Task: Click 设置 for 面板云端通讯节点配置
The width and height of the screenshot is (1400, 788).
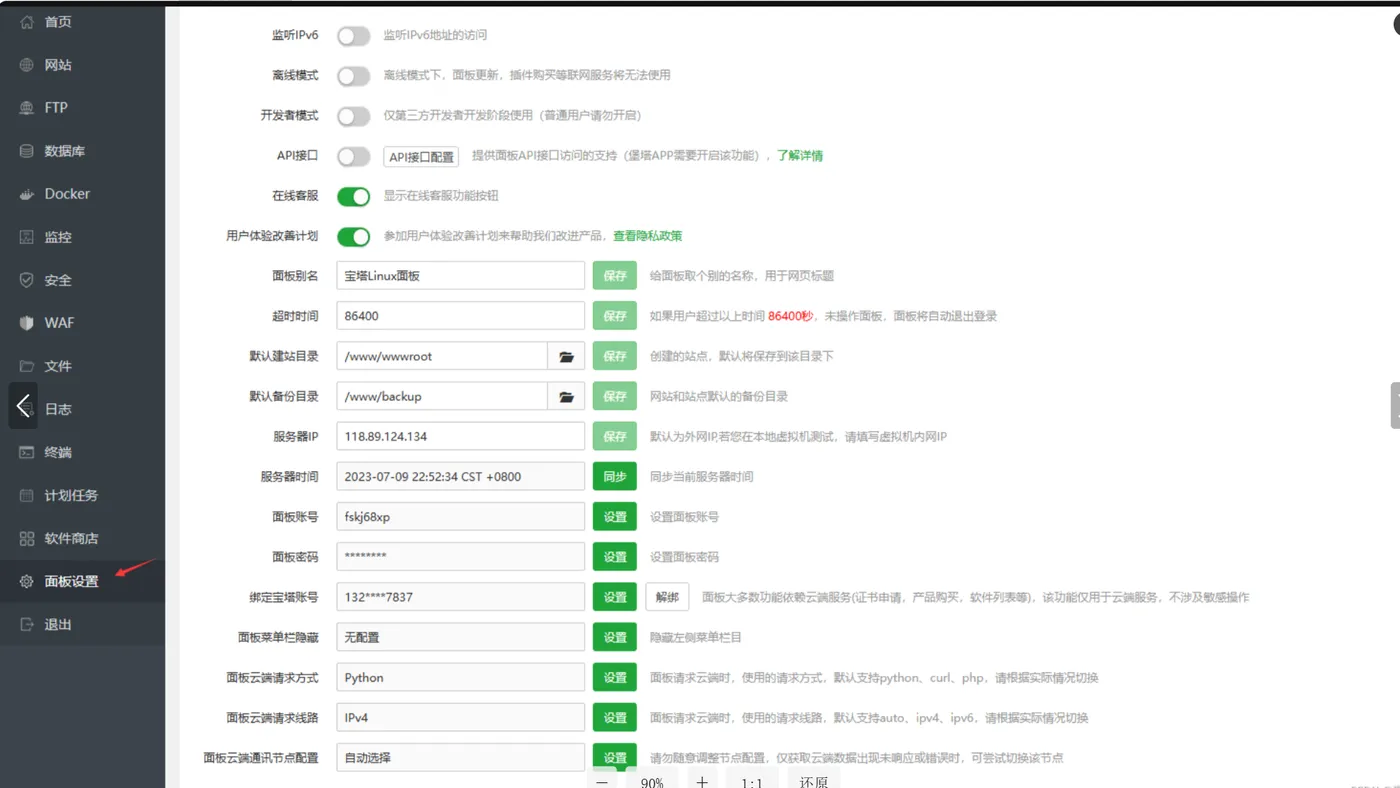Action: click(x=615, y=758)
